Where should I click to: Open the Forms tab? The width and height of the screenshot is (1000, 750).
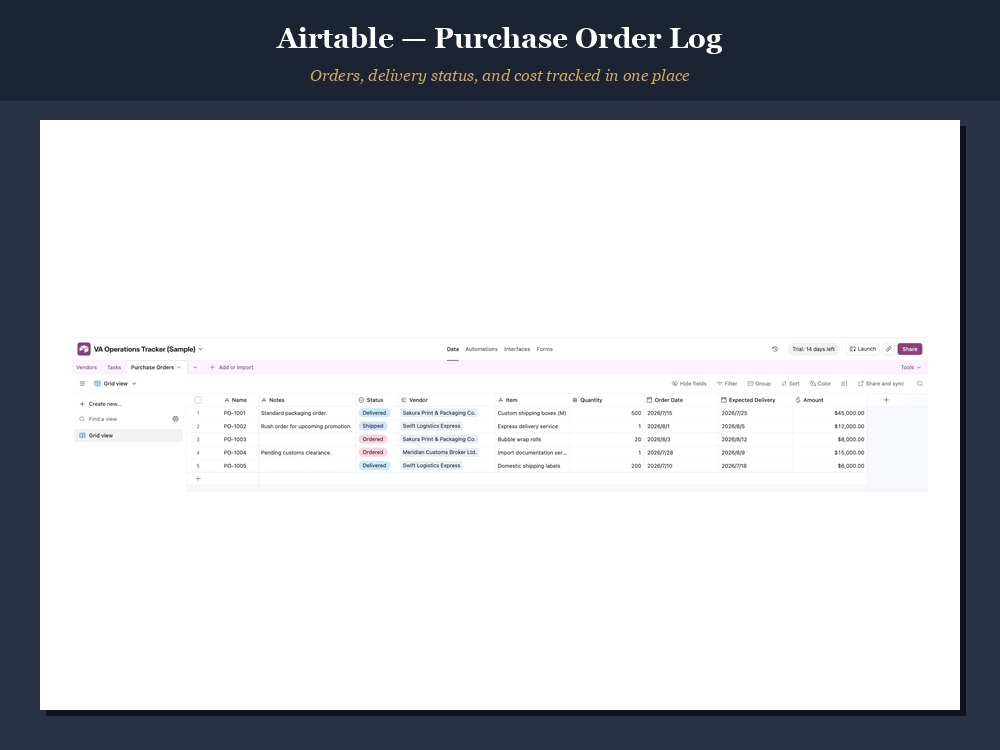pos(545,349)
